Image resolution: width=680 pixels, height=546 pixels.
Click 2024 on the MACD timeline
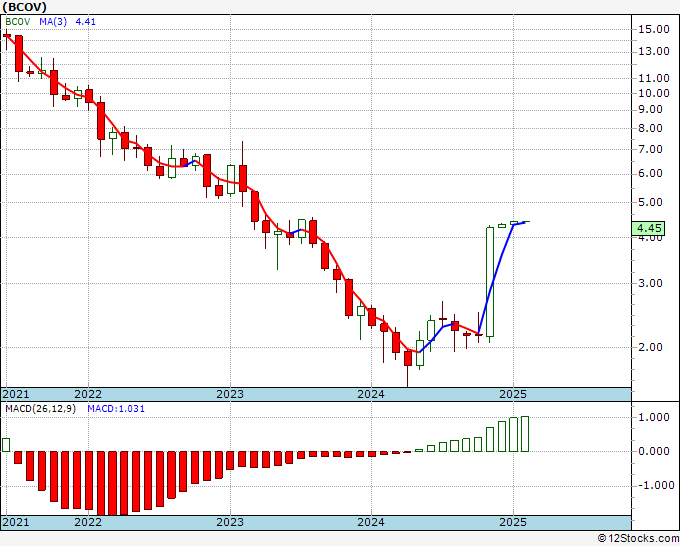click(371, 522)
